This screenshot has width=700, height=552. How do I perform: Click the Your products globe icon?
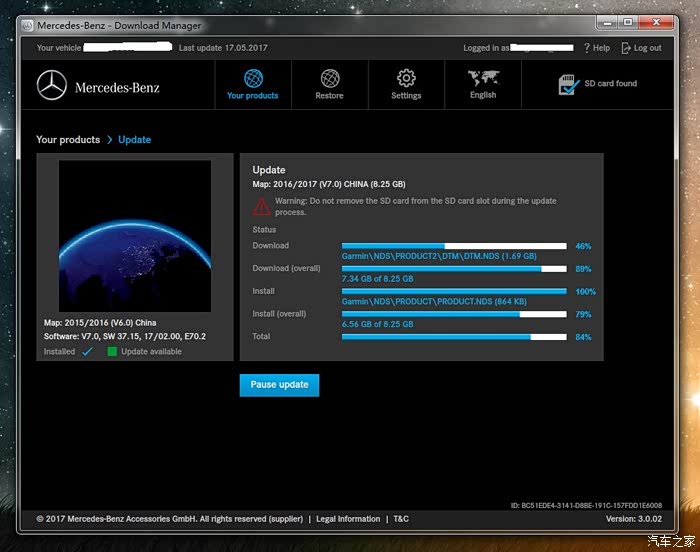(x=253, y=78)
